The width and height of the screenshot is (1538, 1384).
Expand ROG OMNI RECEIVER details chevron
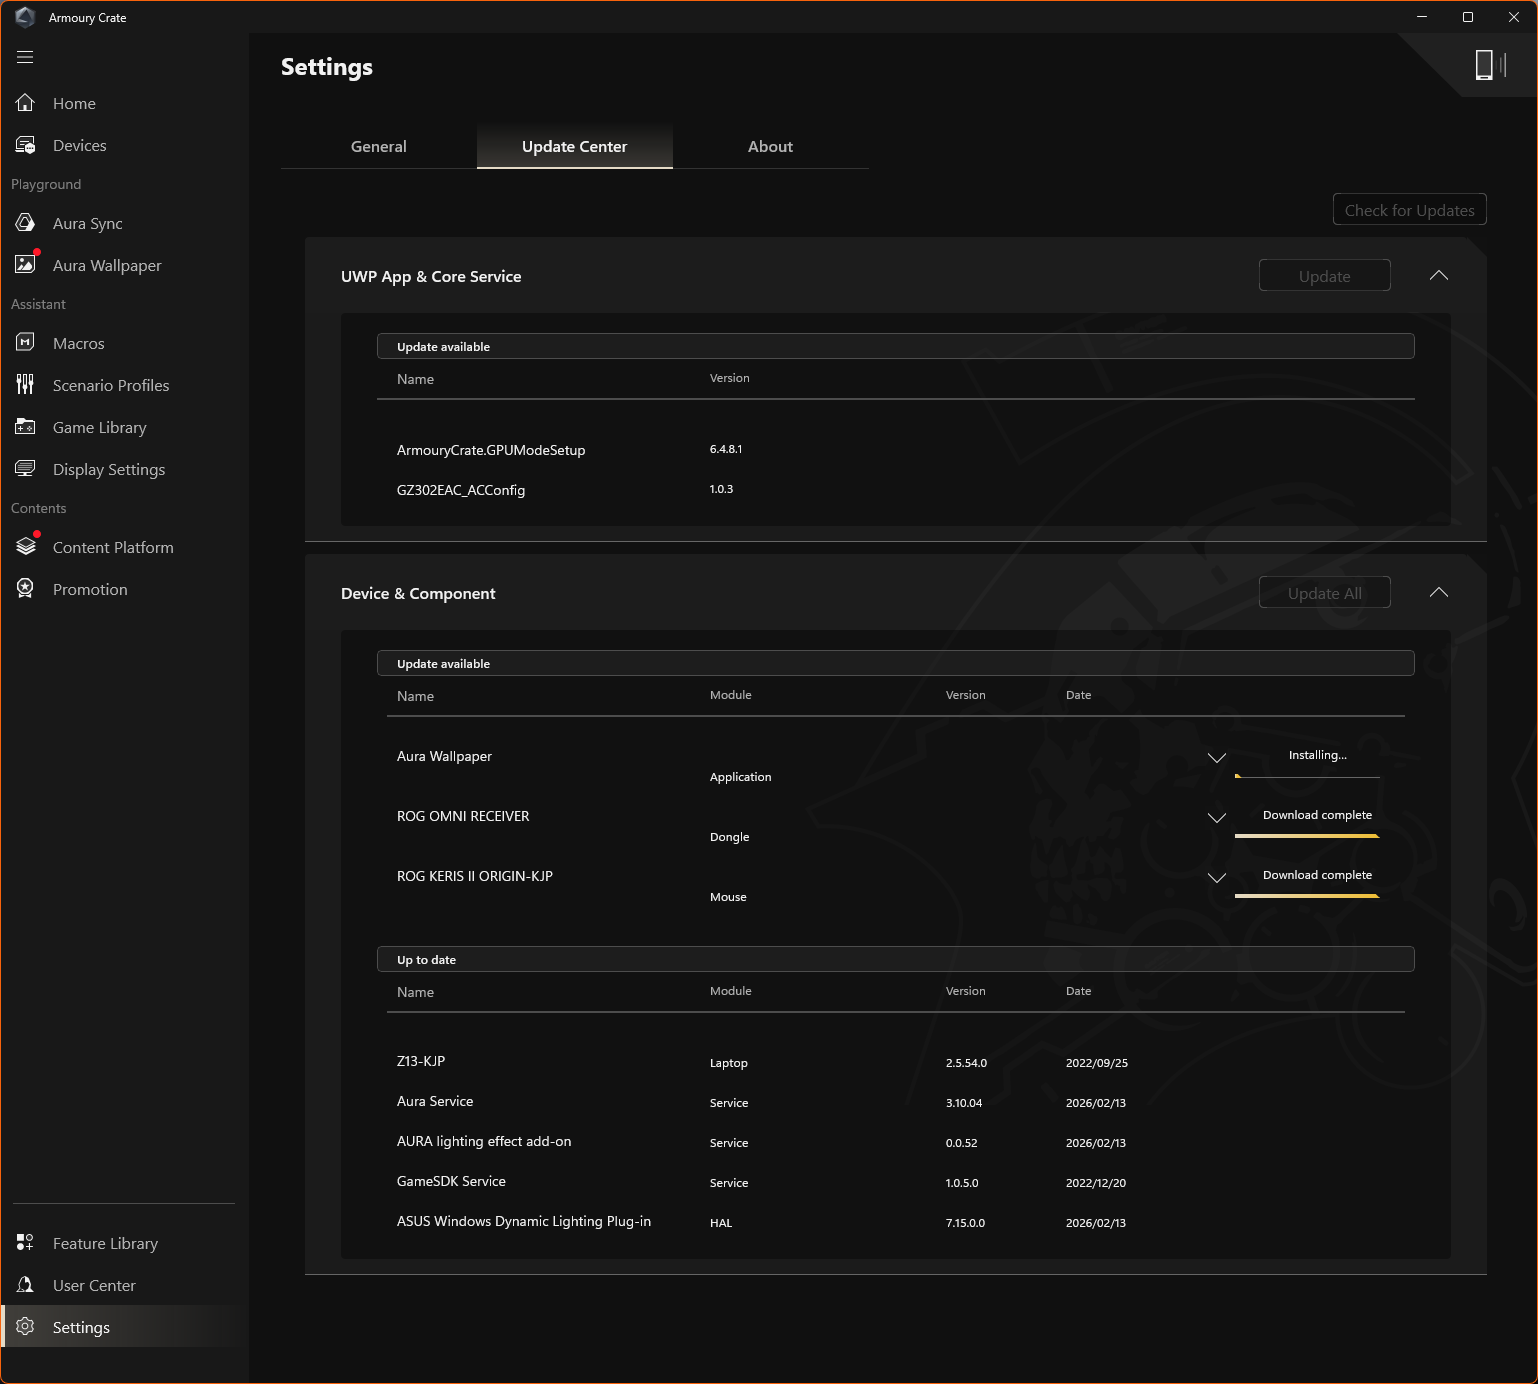[x=1216, y=818]
